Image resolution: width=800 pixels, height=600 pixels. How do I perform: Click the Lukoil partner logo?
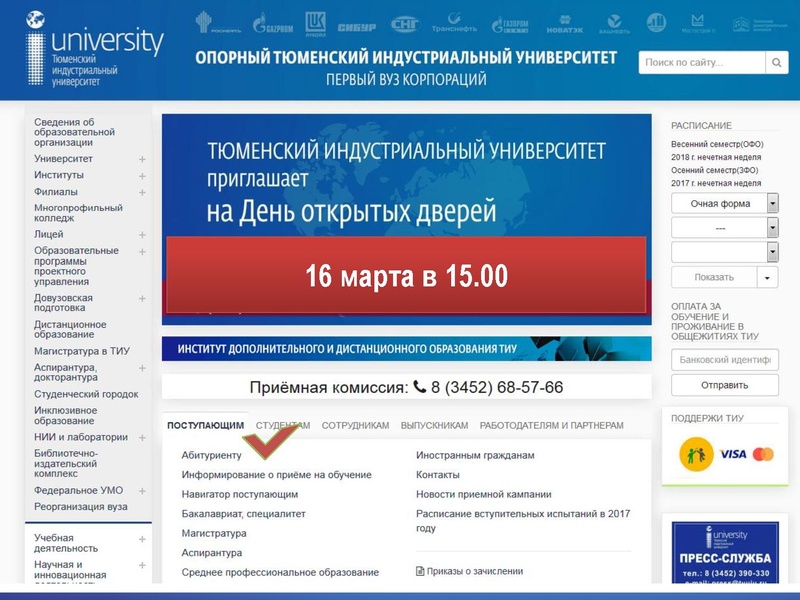316,22
